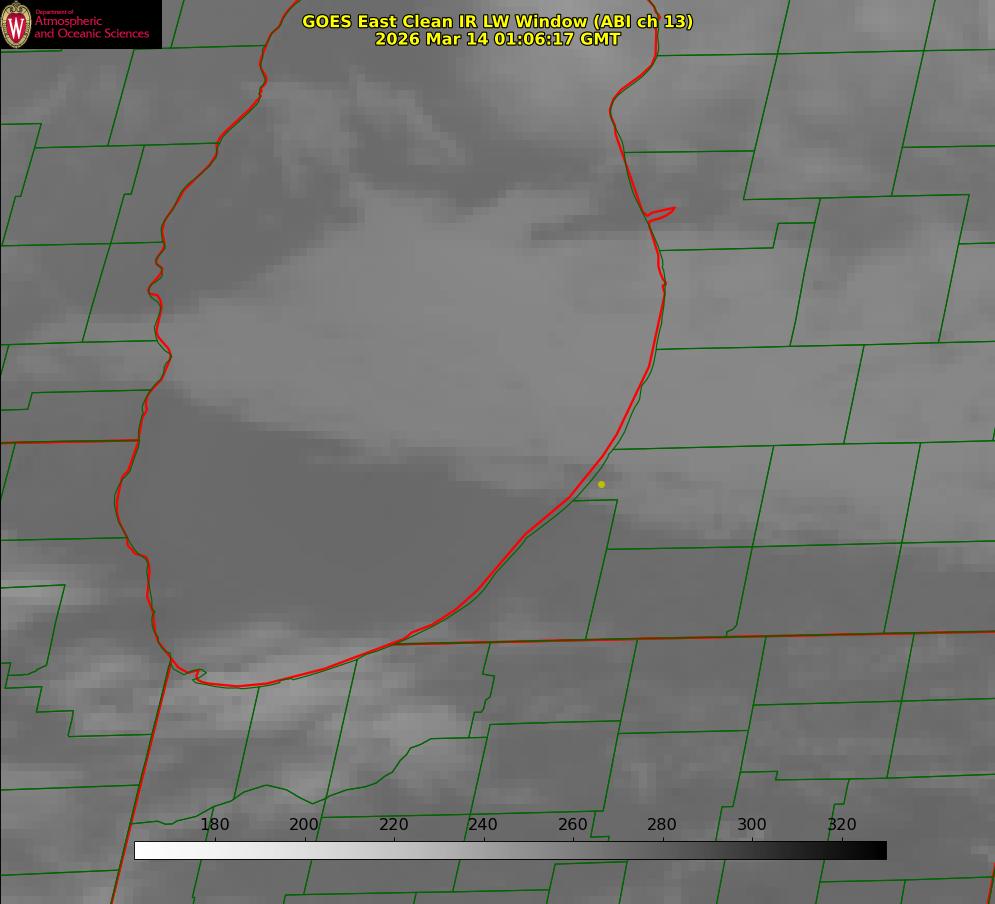Image resolution: width=995 pixels, height=904 pixels.
Task: Click the white end of the grayscale colorbar
Action: click(x=142, y=850)
